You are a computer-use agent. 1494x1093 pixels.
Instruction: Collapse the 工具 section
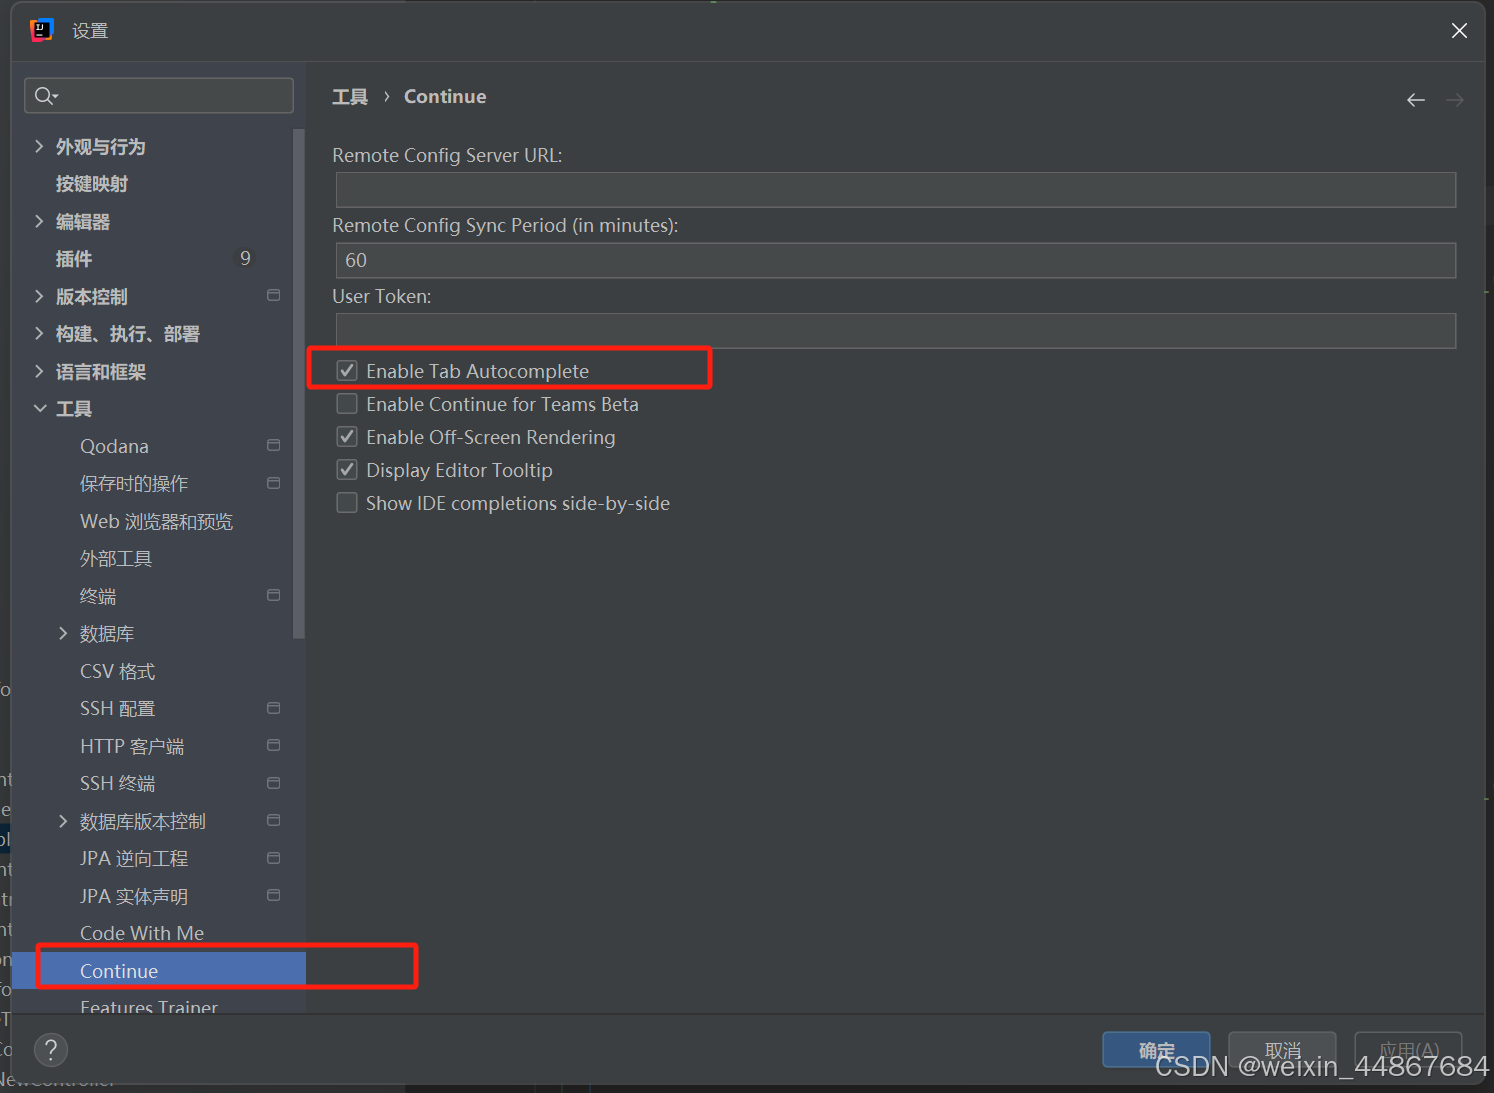tap(39, 408)
